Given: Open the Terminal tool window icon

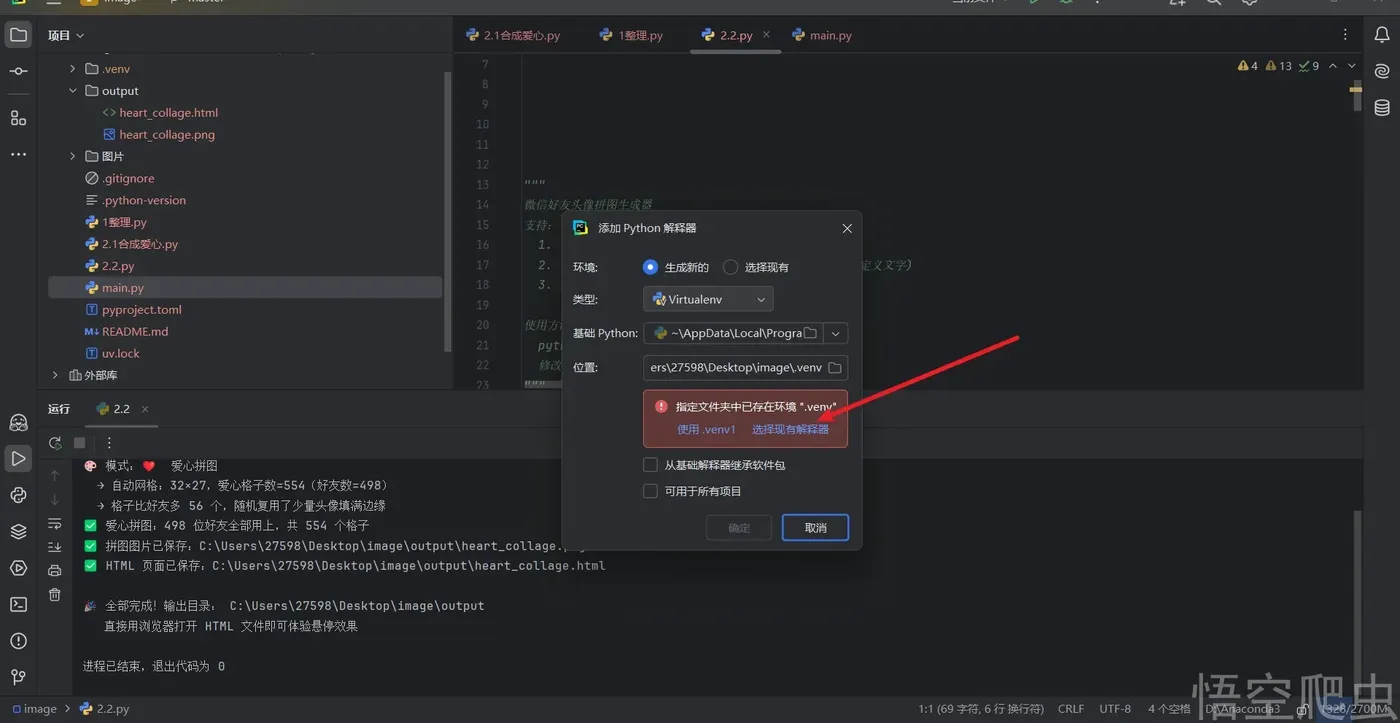Looking at the screenshot, I should click(18, 604).
